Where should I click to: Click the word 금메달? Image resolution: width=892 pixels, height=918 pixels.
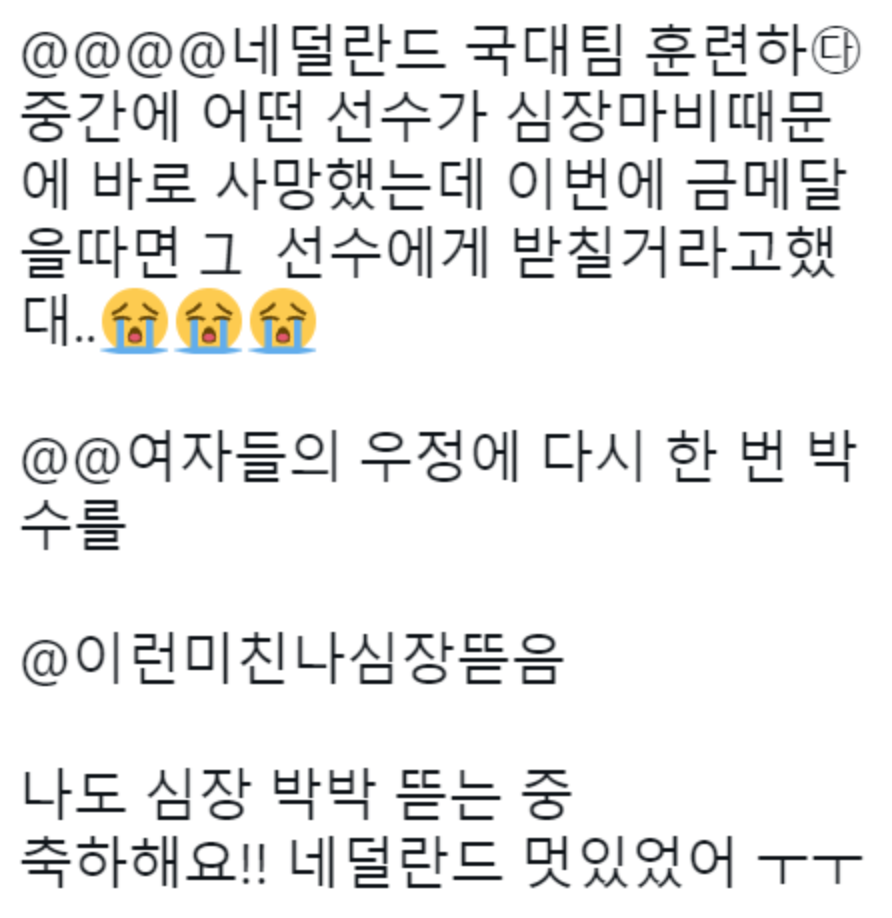766,186
